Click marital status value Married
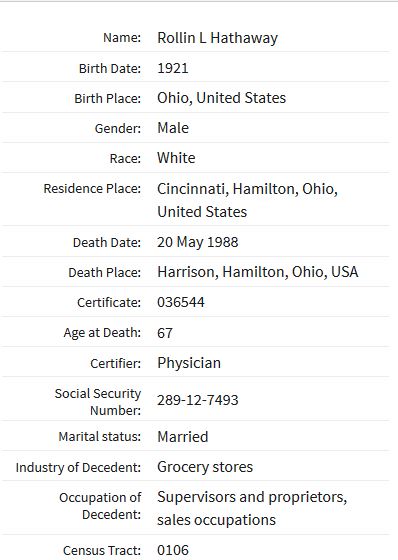This screenshot has width=398, height=560. tap(183, 437)
